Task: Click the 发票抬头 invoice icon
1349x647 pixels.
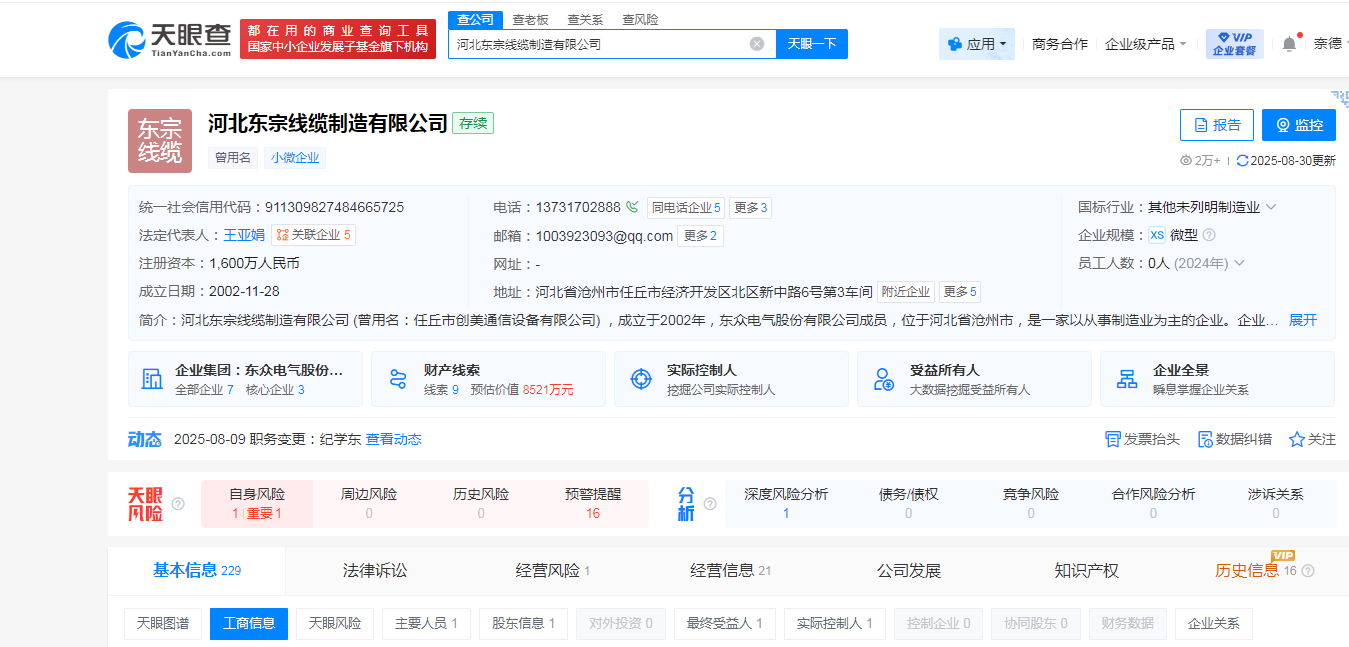Action: (x=1113, y=439)
